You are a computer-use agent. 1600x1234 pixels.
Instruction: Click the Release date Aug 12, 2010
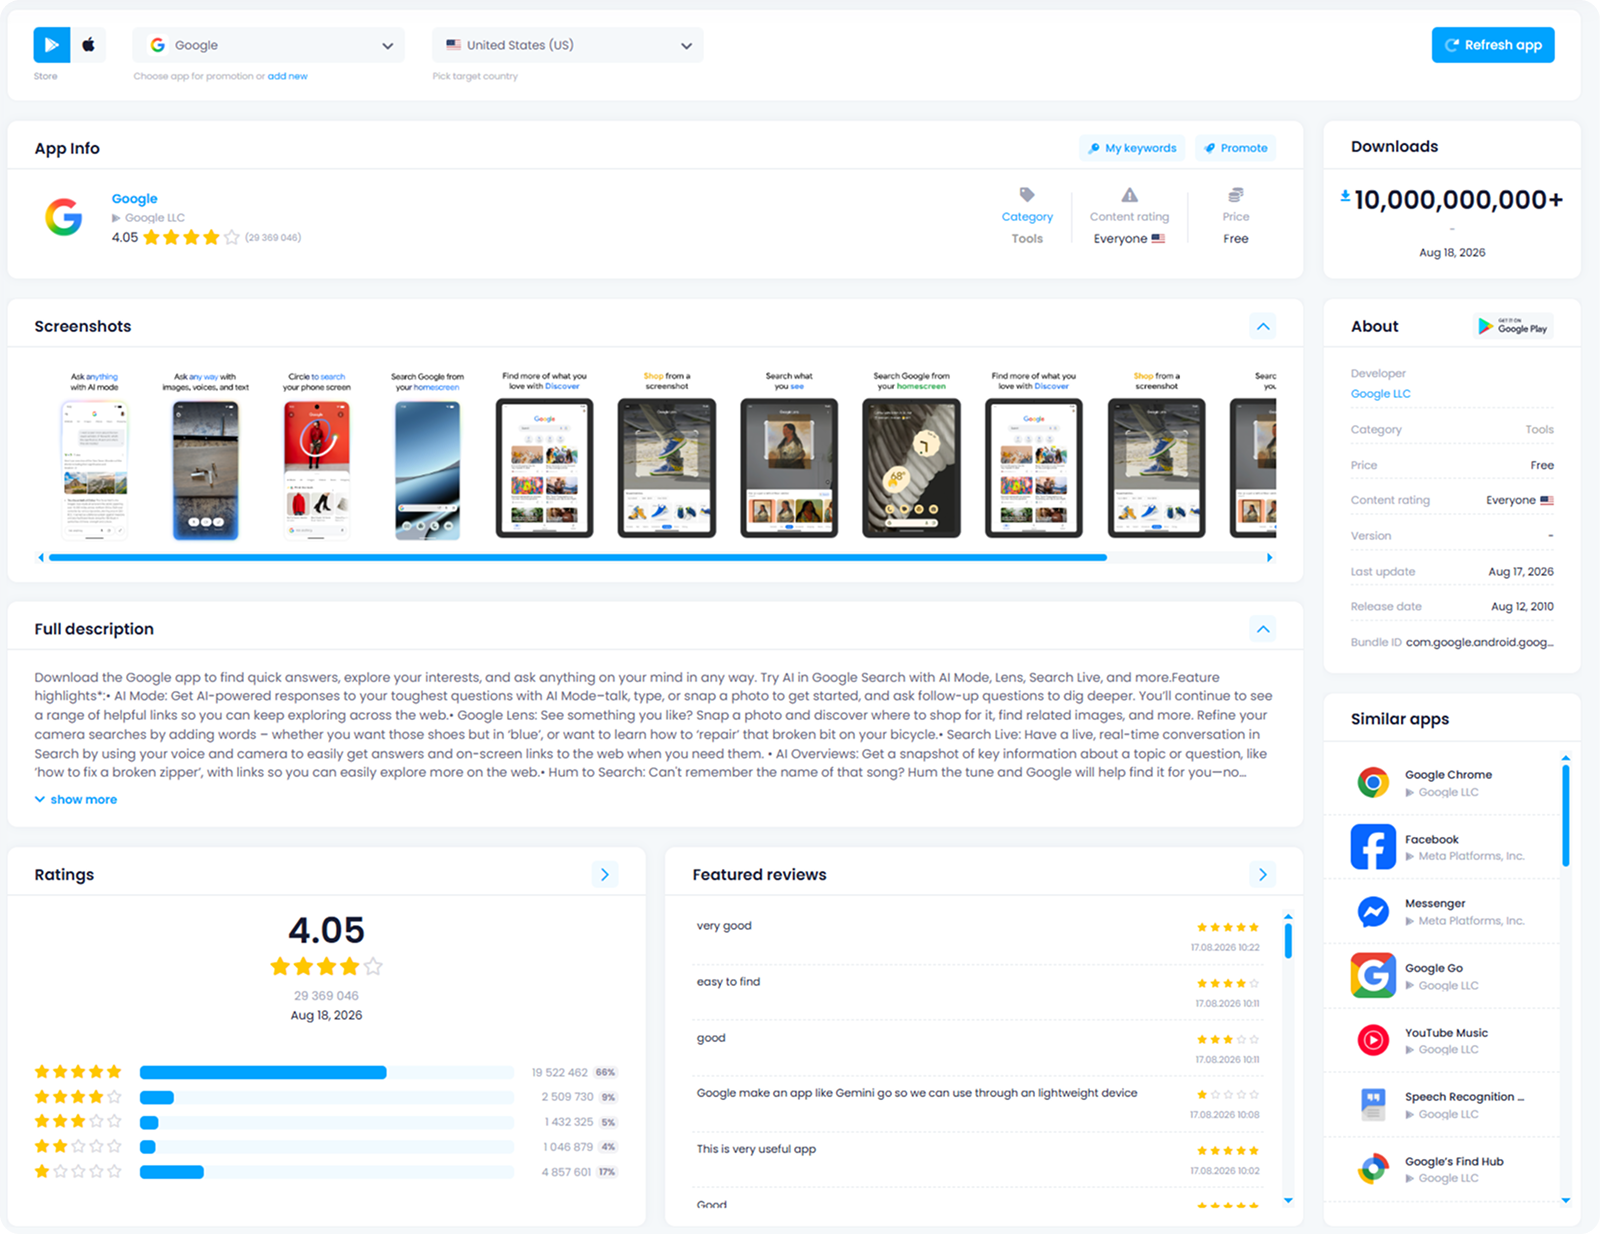[1522, 607]
